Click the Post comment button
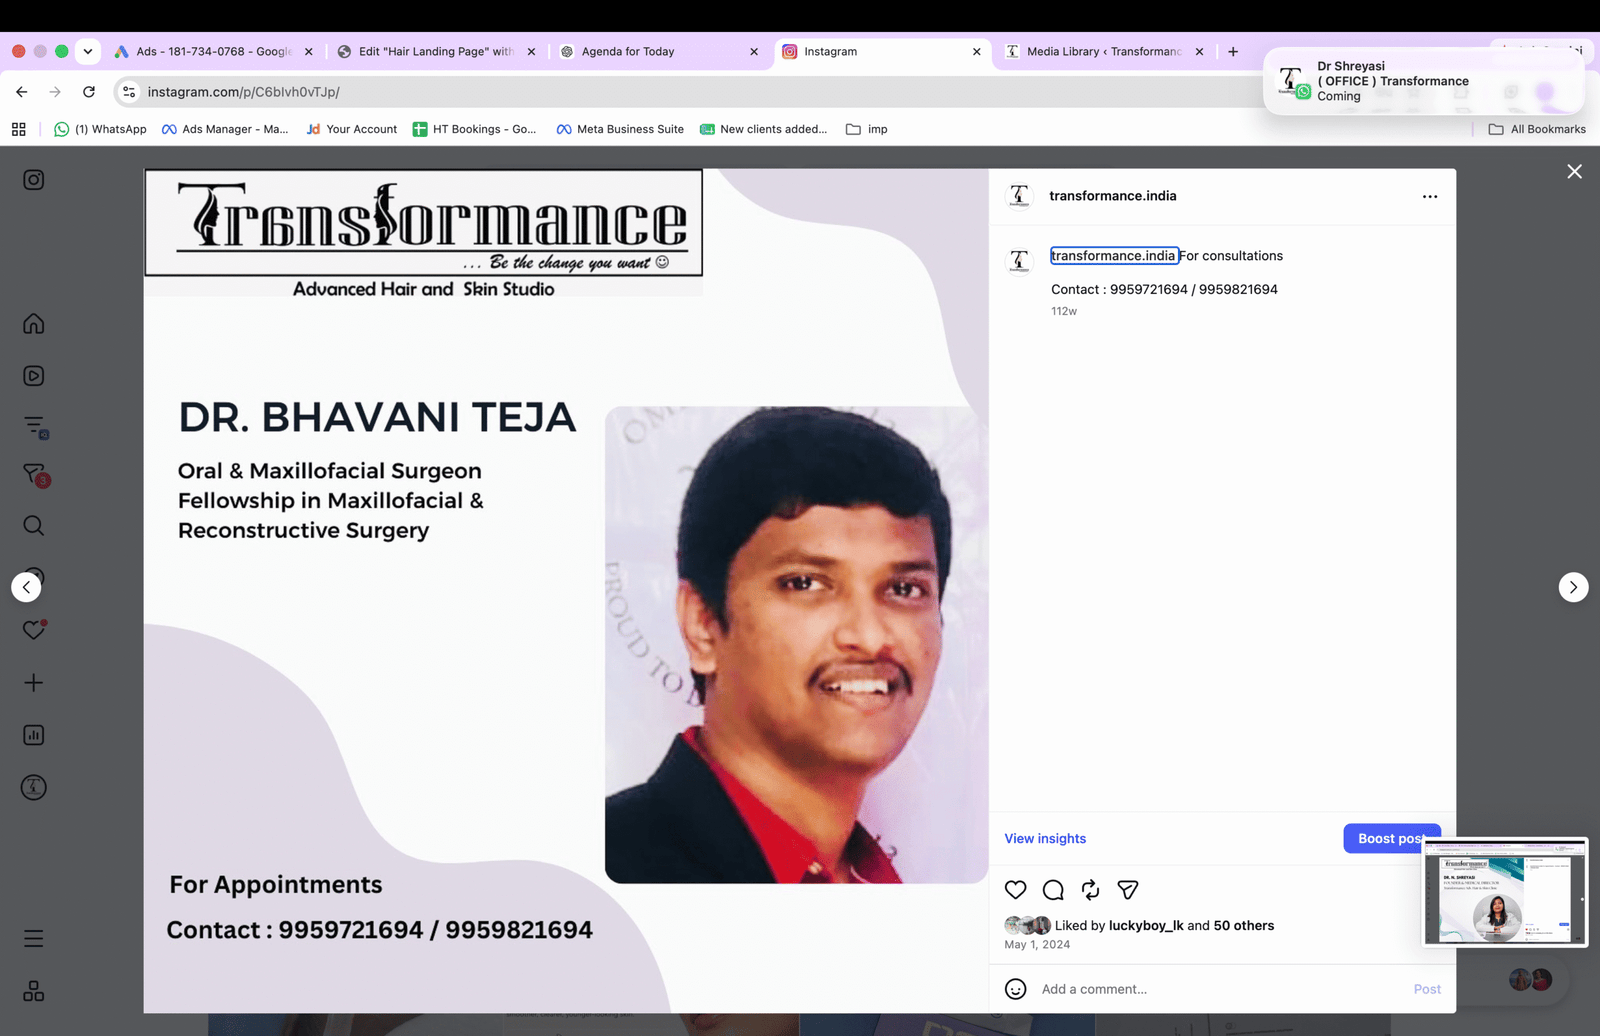 click(1427, 989)
